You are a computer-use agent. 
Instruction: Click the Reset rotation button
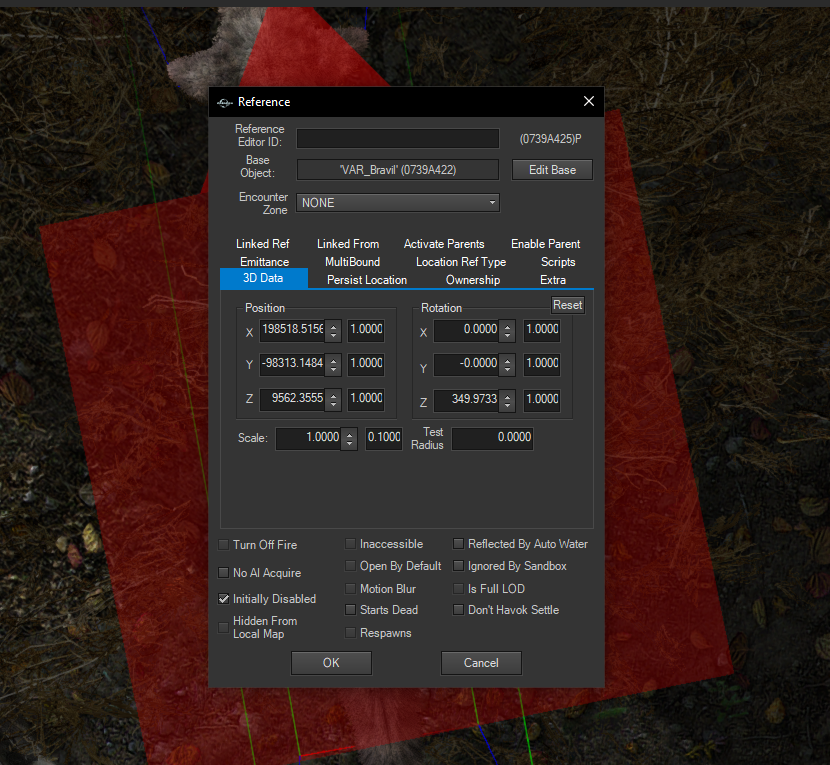567,305
